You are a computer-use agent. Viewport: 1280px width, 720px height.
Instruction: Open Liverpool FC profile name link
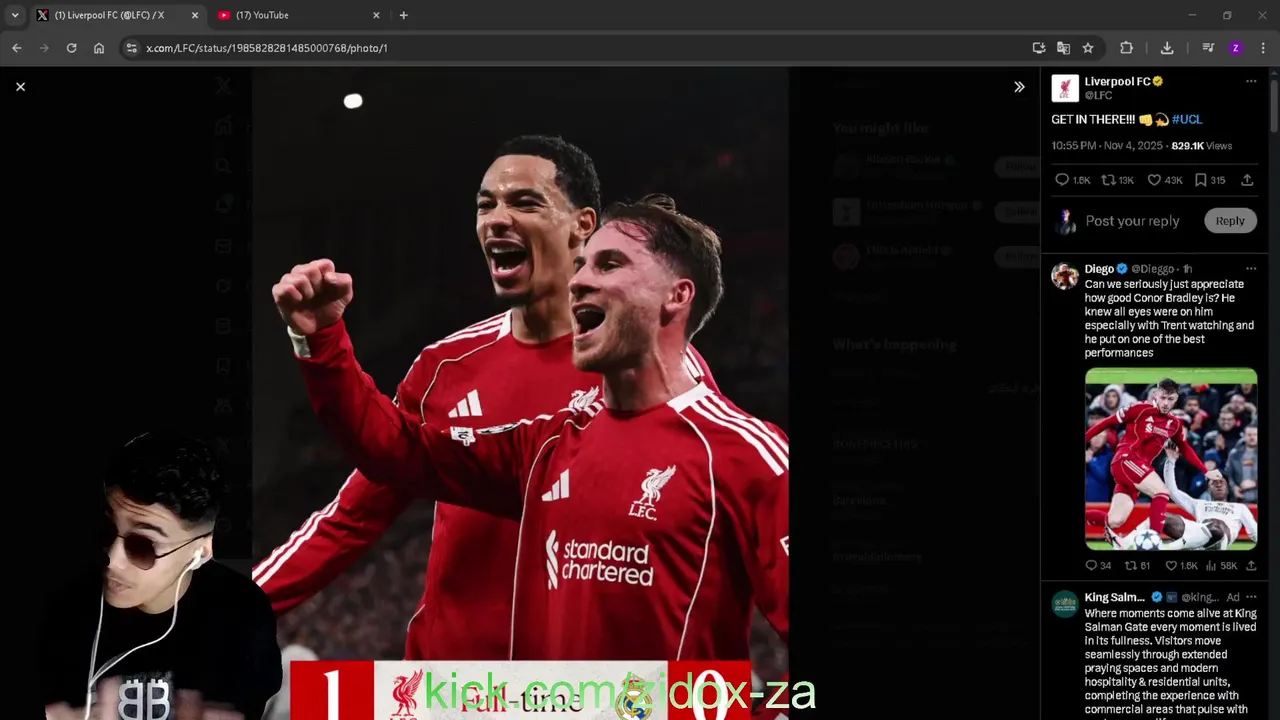click(1117, 81)
